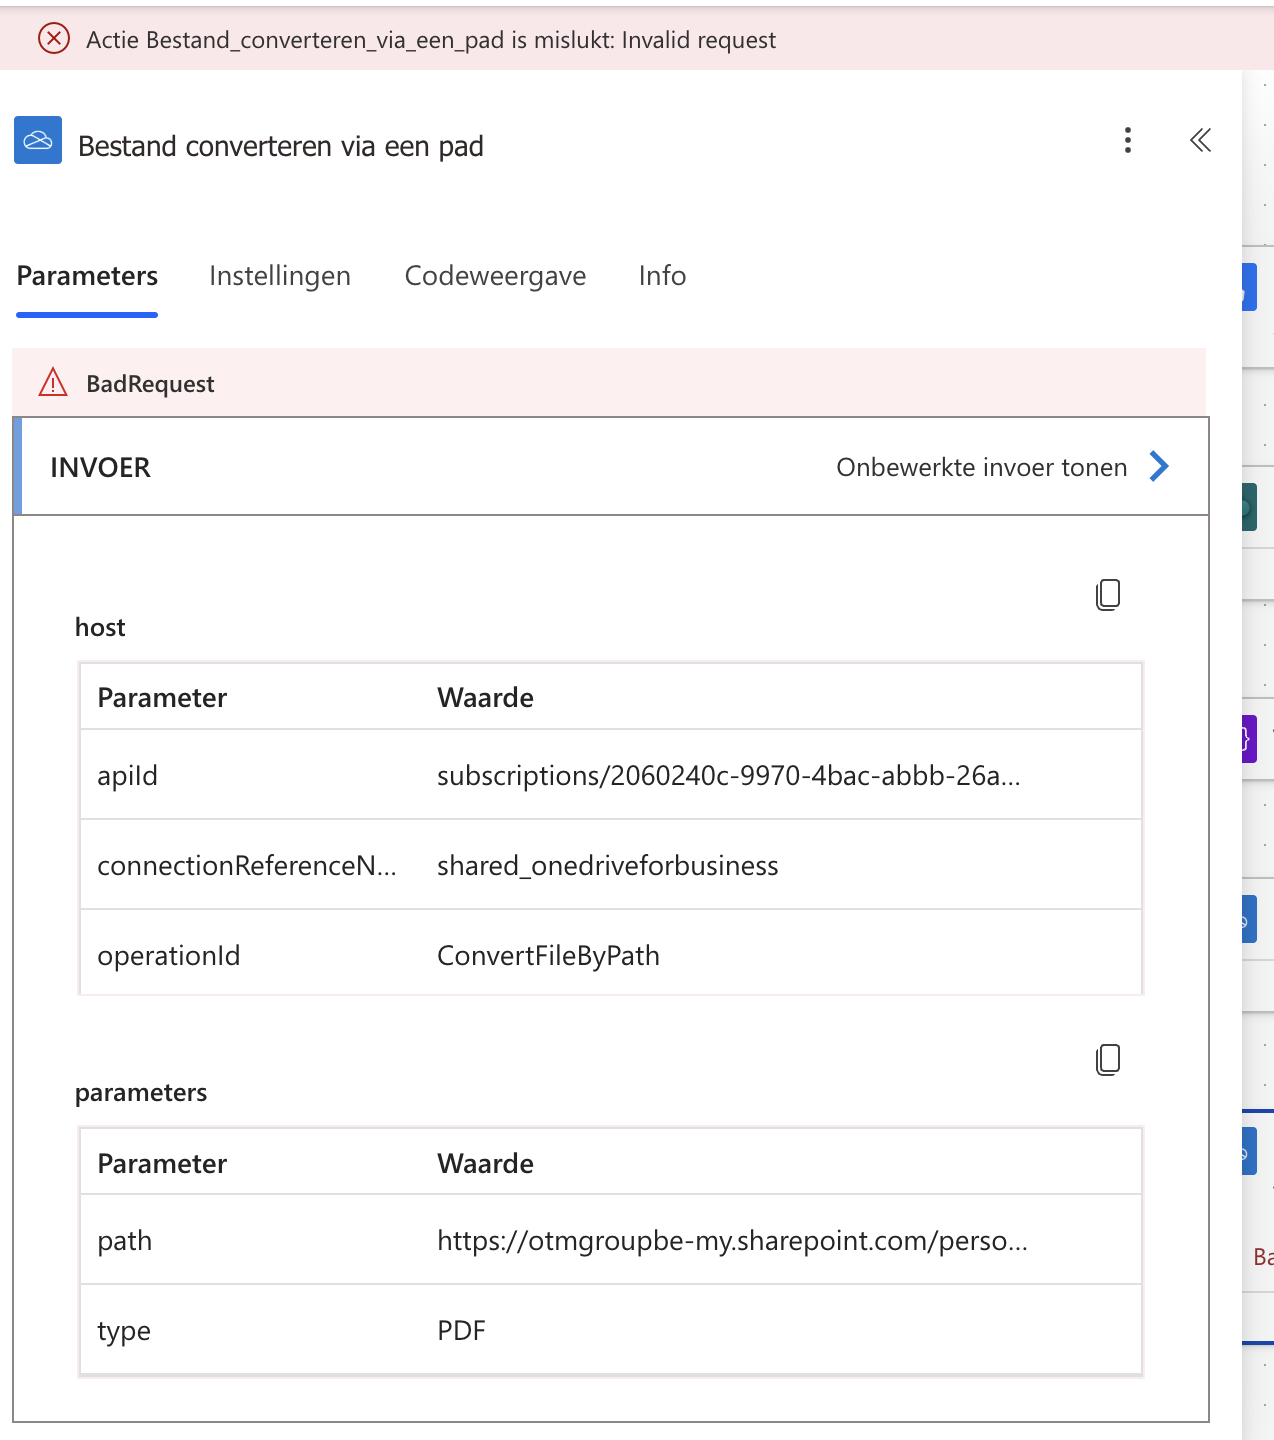Open the Info tab
1274x1440 pixels.
[662, 276]
